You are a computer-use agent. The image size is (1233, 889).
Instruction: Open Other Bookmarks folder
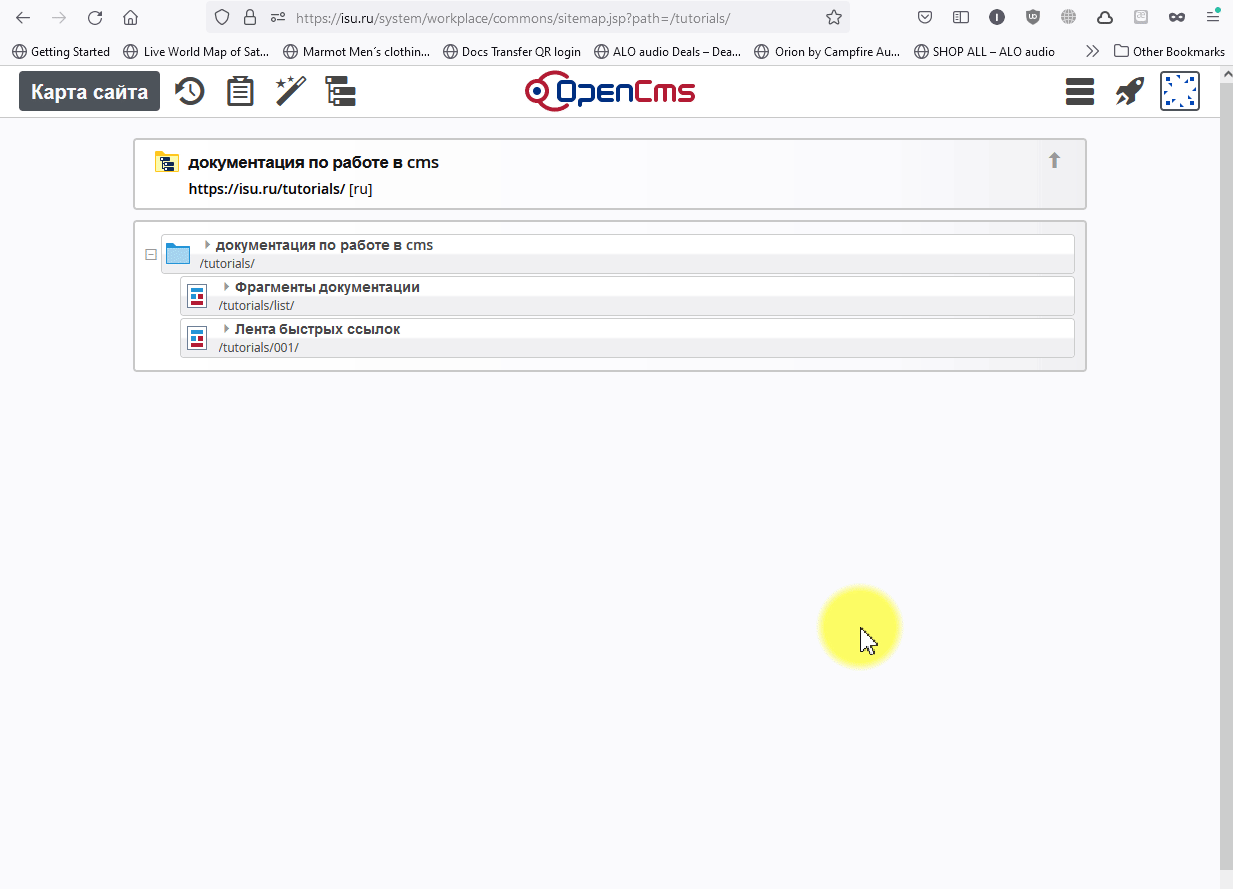[1168, 52]
